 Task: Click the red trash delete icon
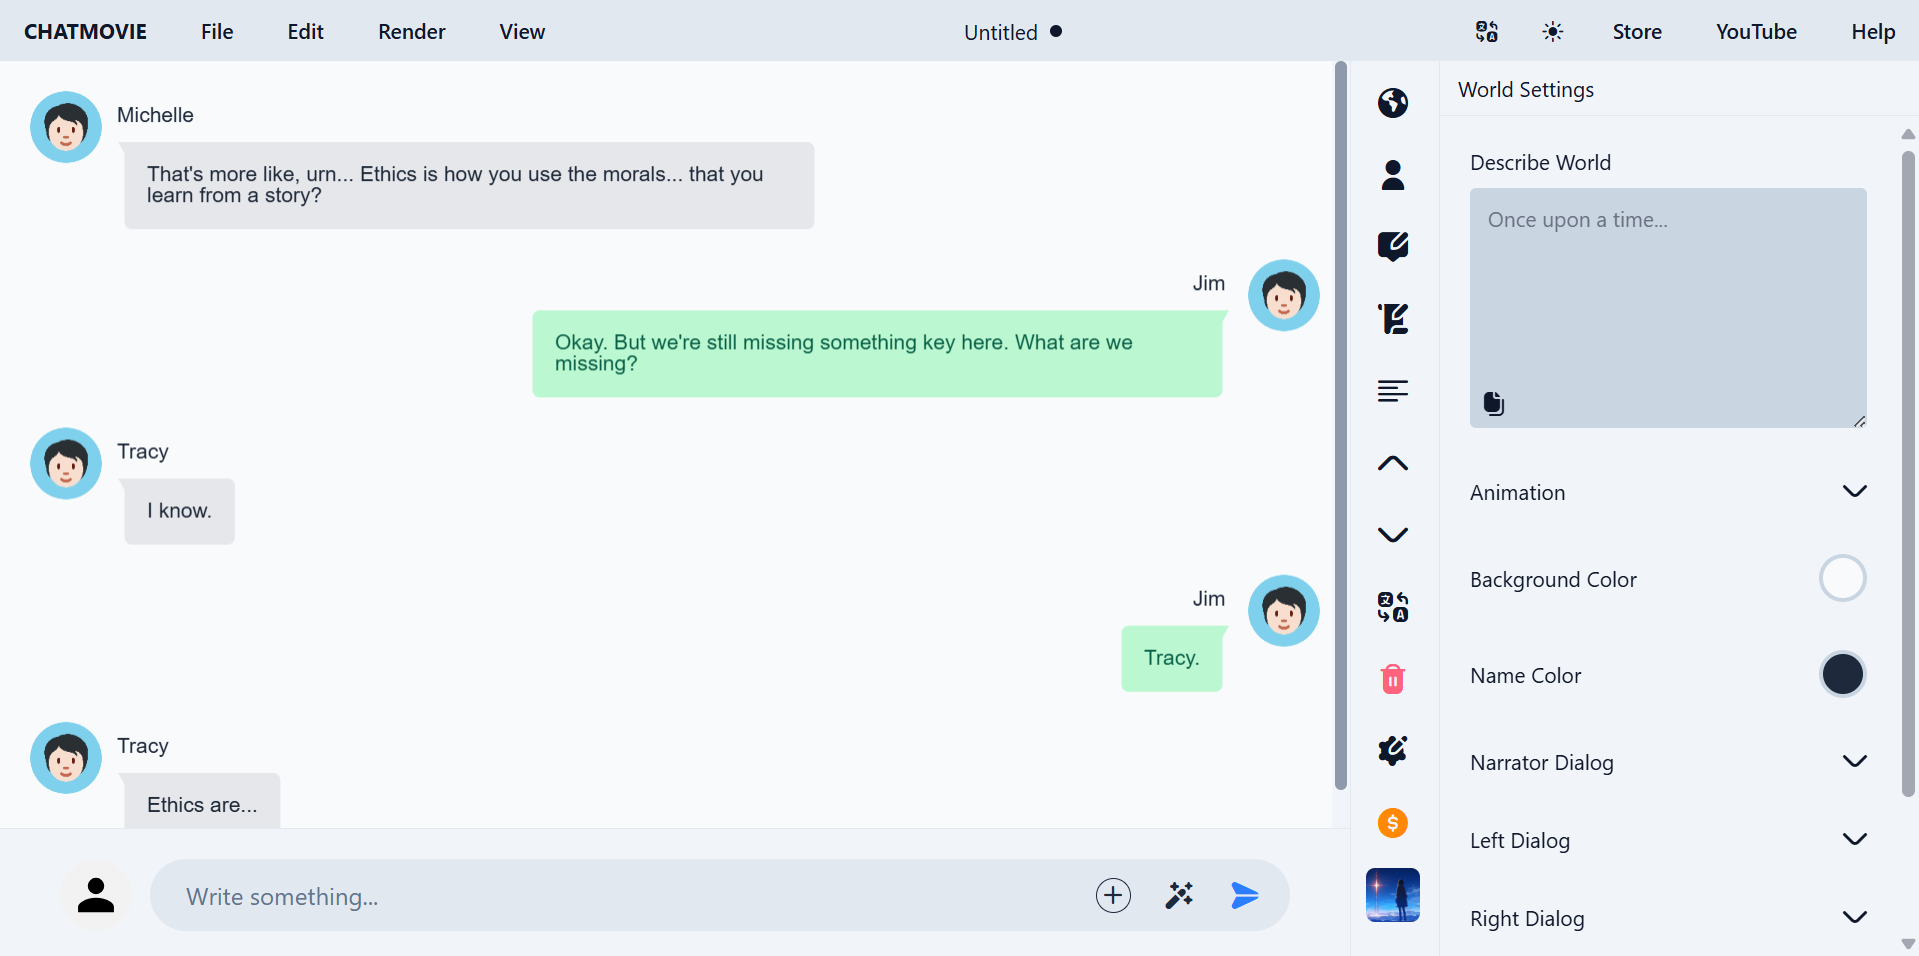(x=1392, y=679)
